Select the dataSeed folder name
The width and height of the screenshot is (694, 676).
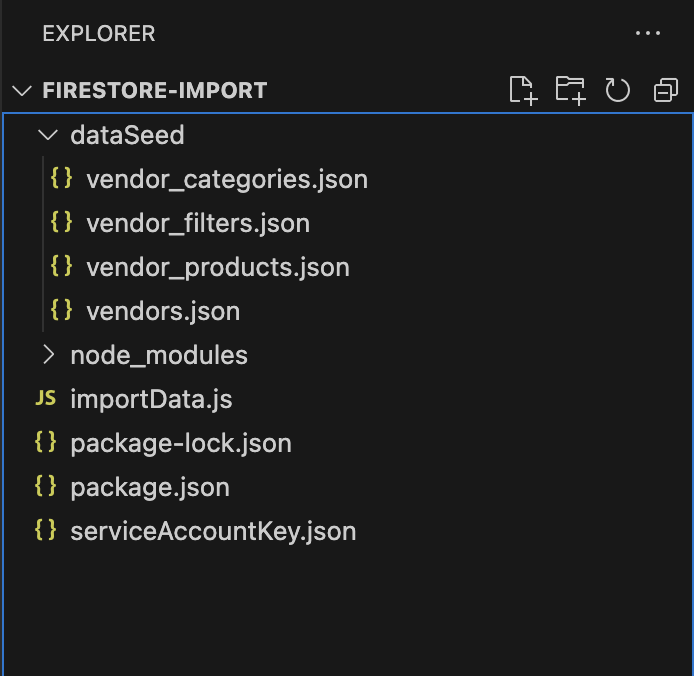[x=127, y=135]
